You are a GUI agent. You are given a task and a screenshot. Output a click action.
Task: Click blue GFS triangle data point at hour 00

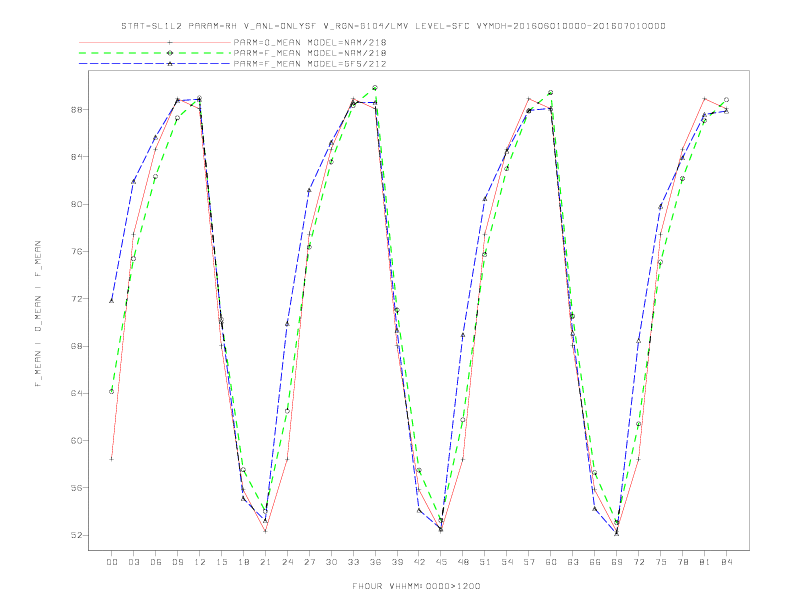[112, 301]
